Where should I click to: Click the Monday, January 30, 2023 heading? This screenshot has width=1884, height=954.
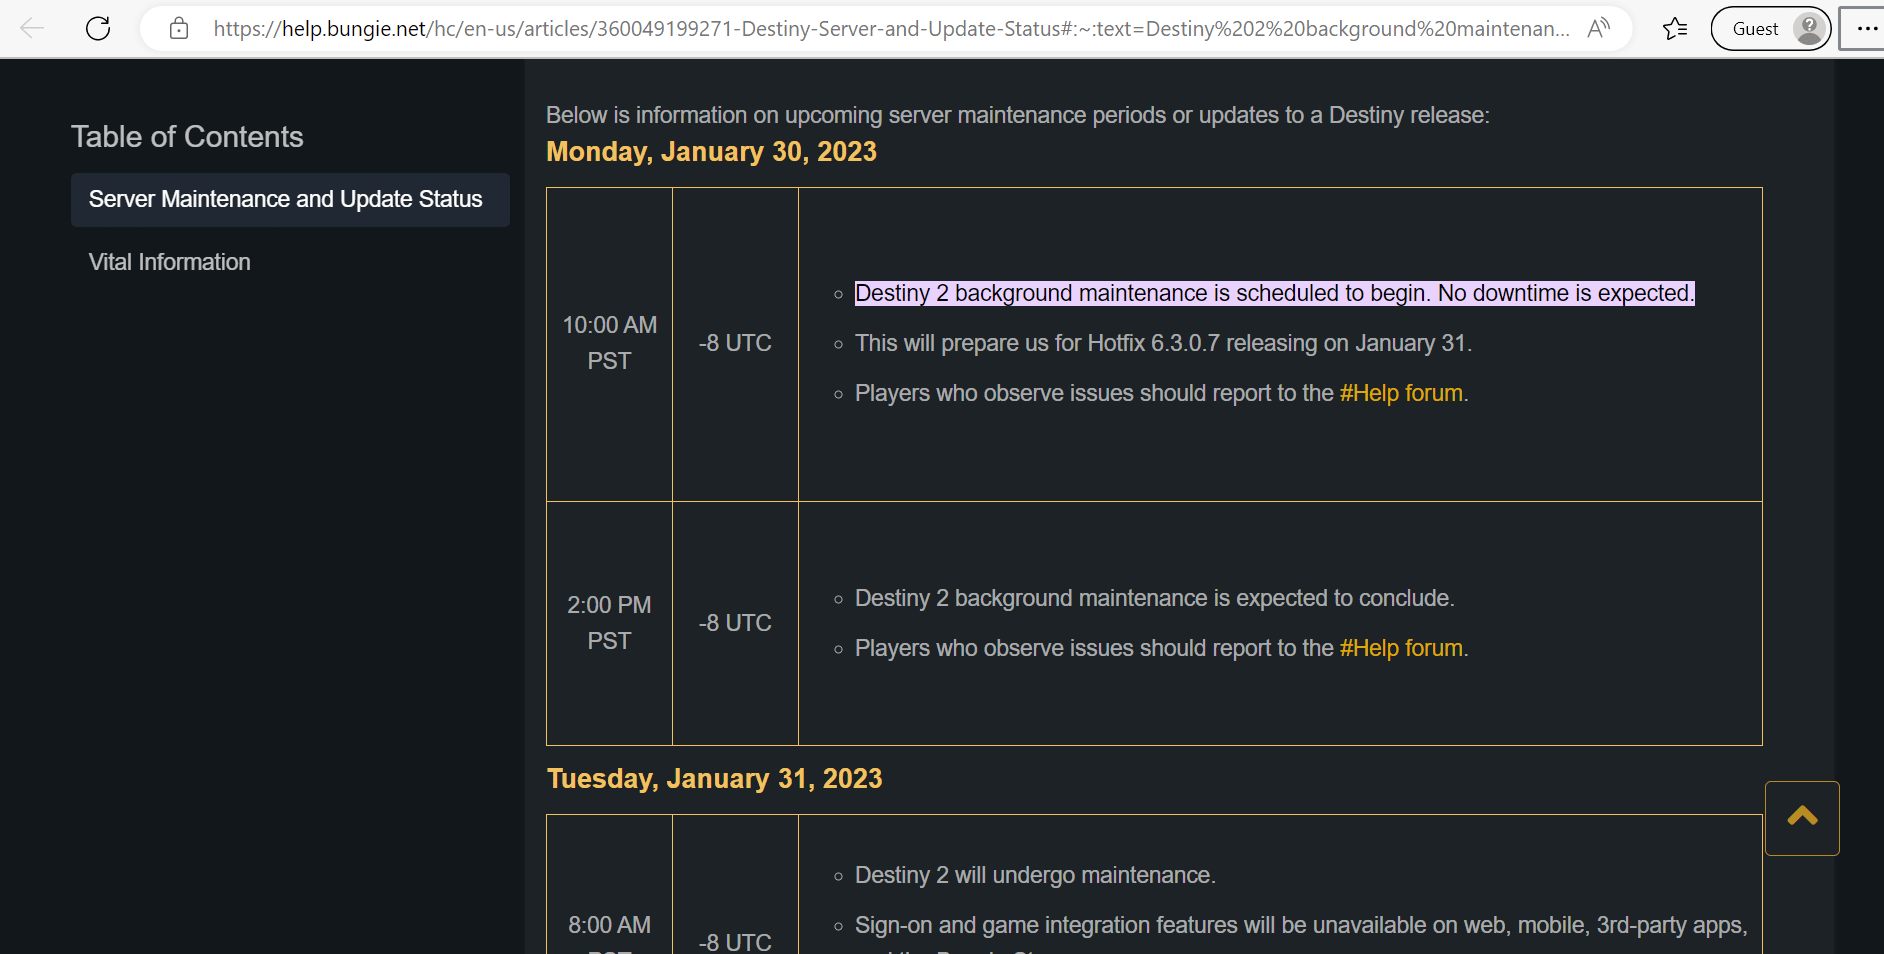pos(711,152)
